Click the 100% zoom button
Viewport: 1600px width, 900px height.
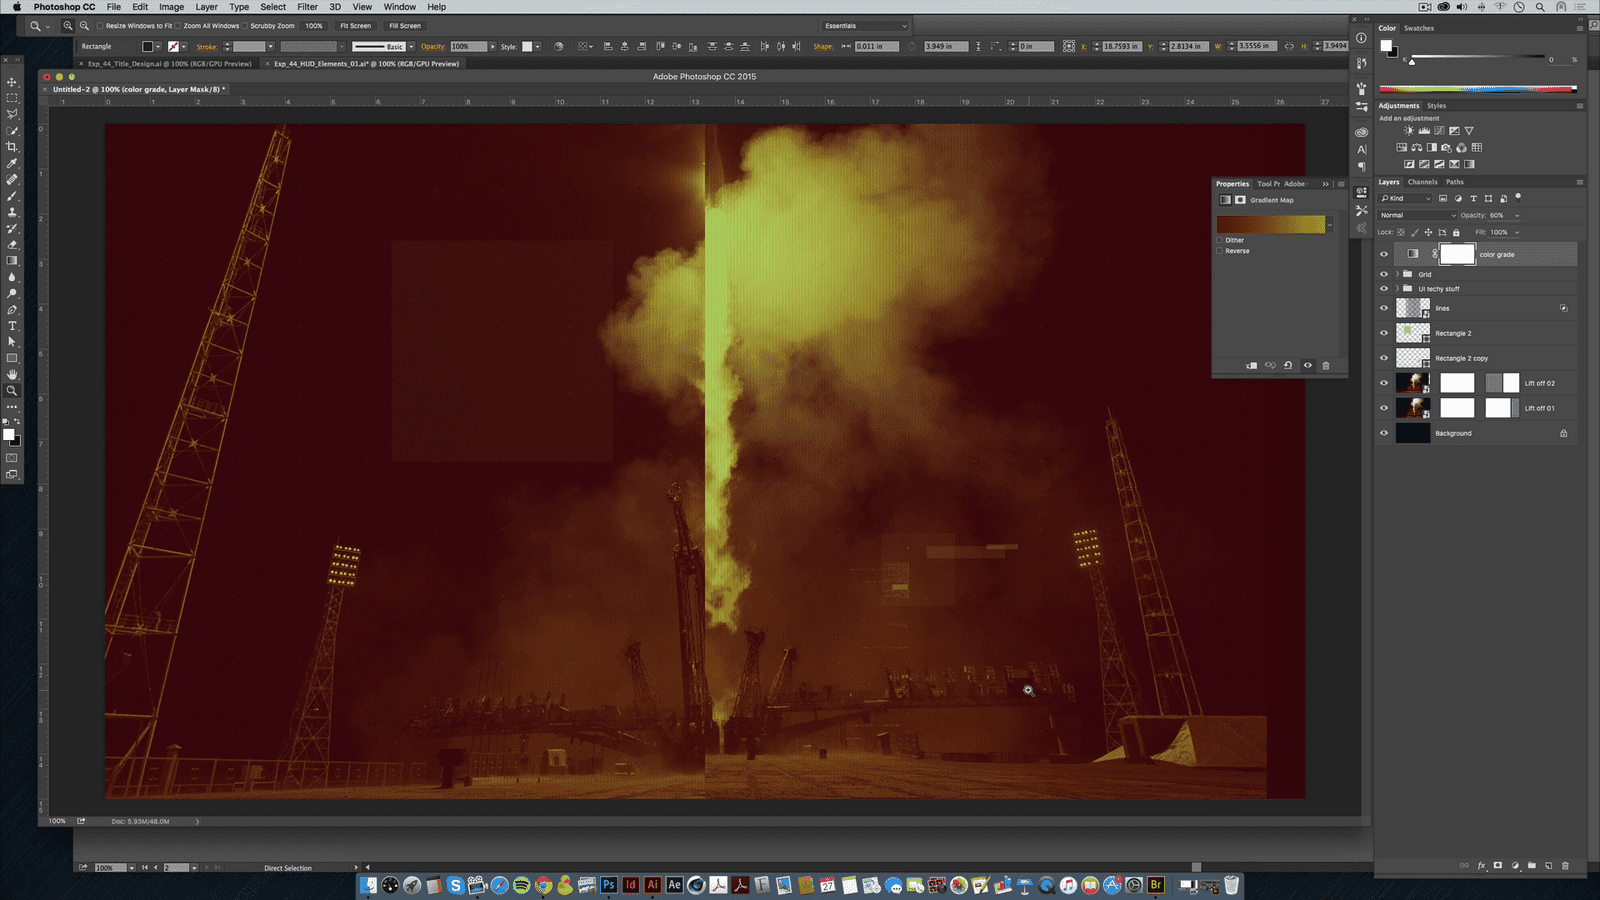click(x=314, y=26)
